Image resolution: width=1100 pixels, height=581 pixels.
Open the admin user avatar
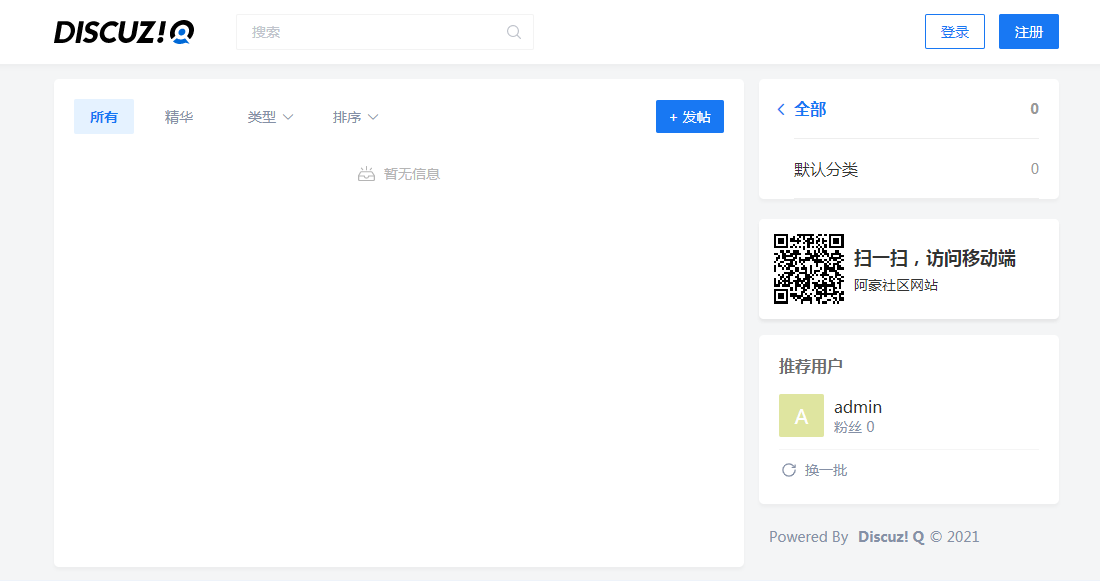(801, 416)
